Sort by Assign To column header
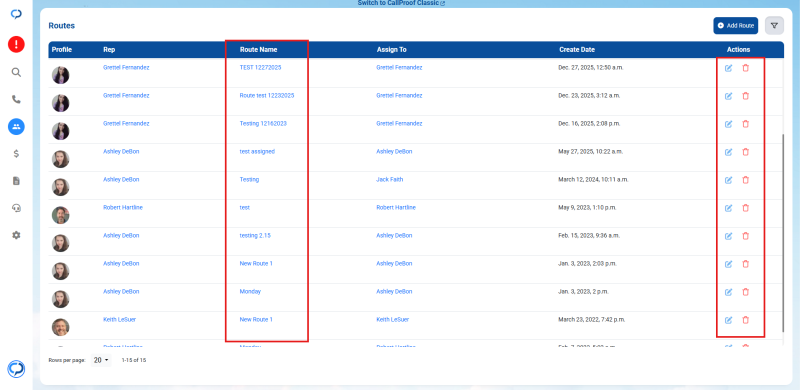The width and height of the screenshot is (800, 390). click(391, 50)
